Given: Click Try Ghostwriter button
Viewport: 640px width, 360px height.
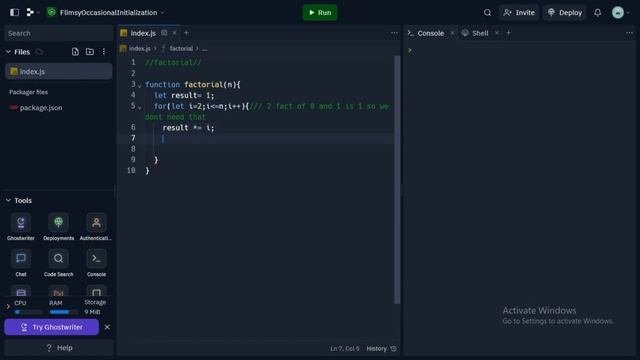Looking at the screenshot, I should pos(51,327).
